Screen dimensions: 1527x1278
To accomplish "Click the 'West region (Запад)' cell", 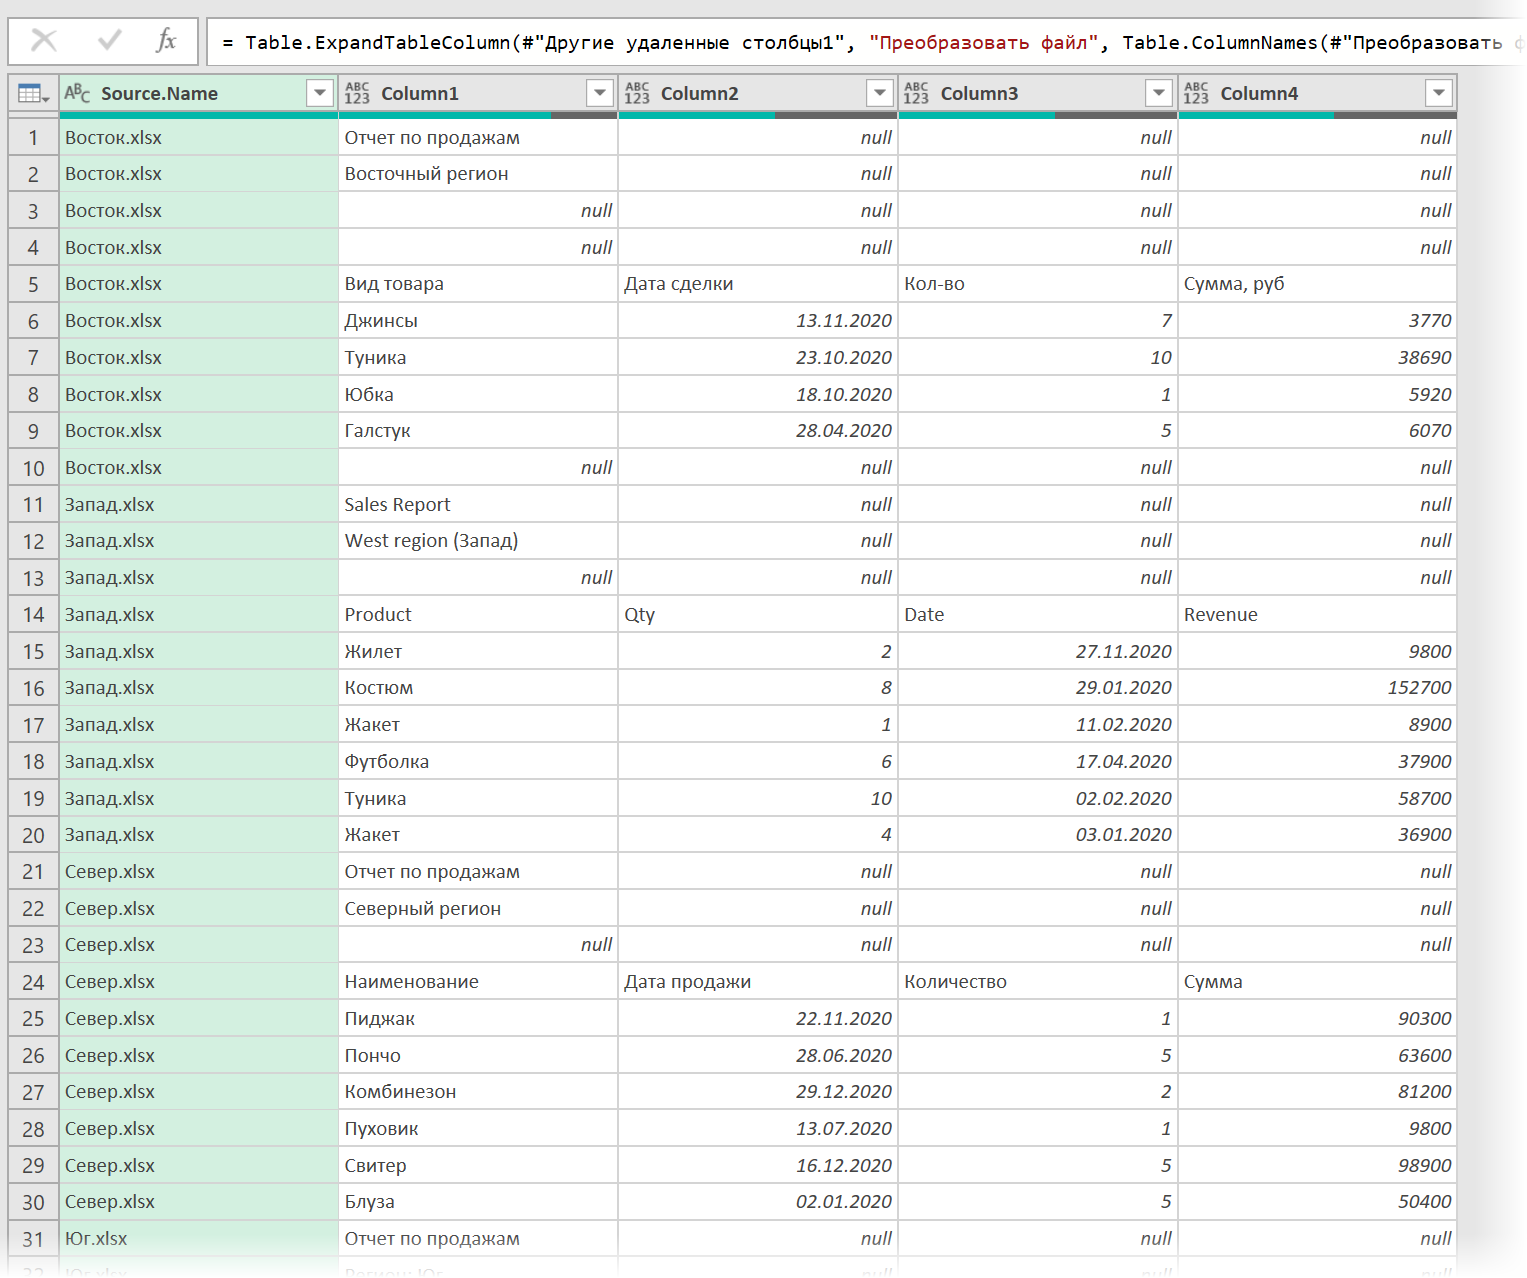I will point(478,541).
